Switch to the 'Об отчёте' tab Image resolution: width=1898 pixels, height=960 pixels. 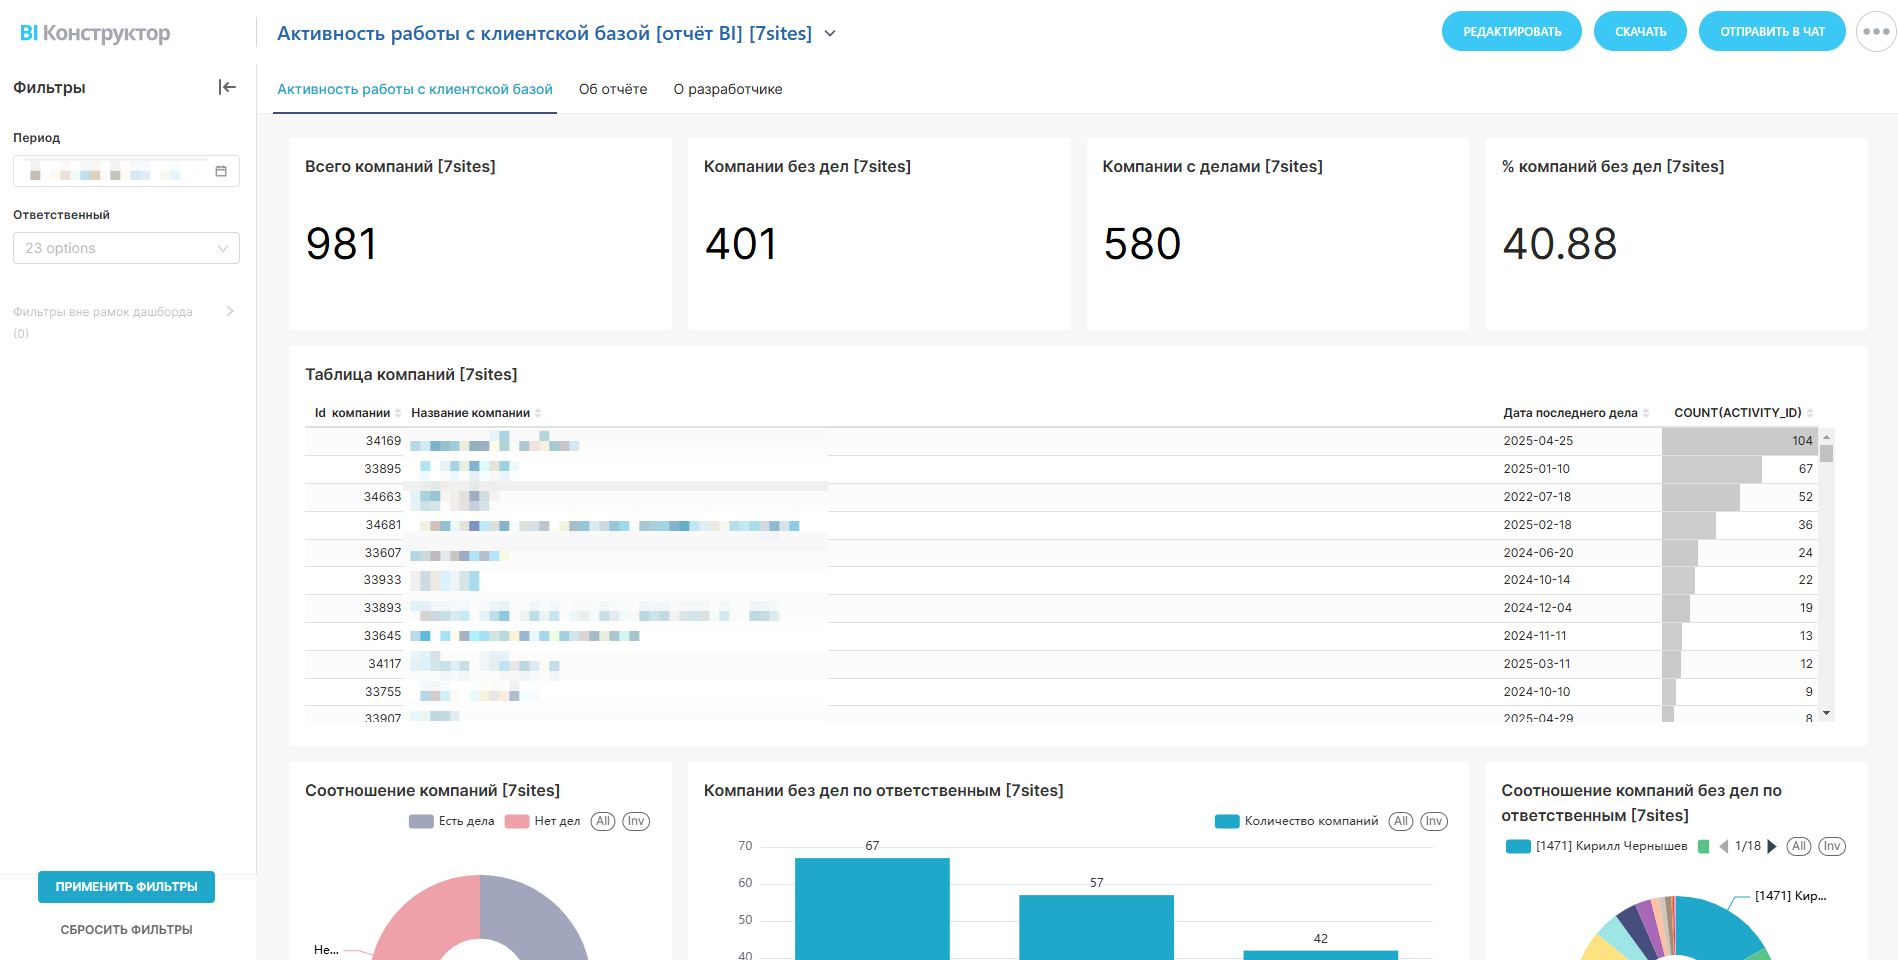click(x=612, y=89)
